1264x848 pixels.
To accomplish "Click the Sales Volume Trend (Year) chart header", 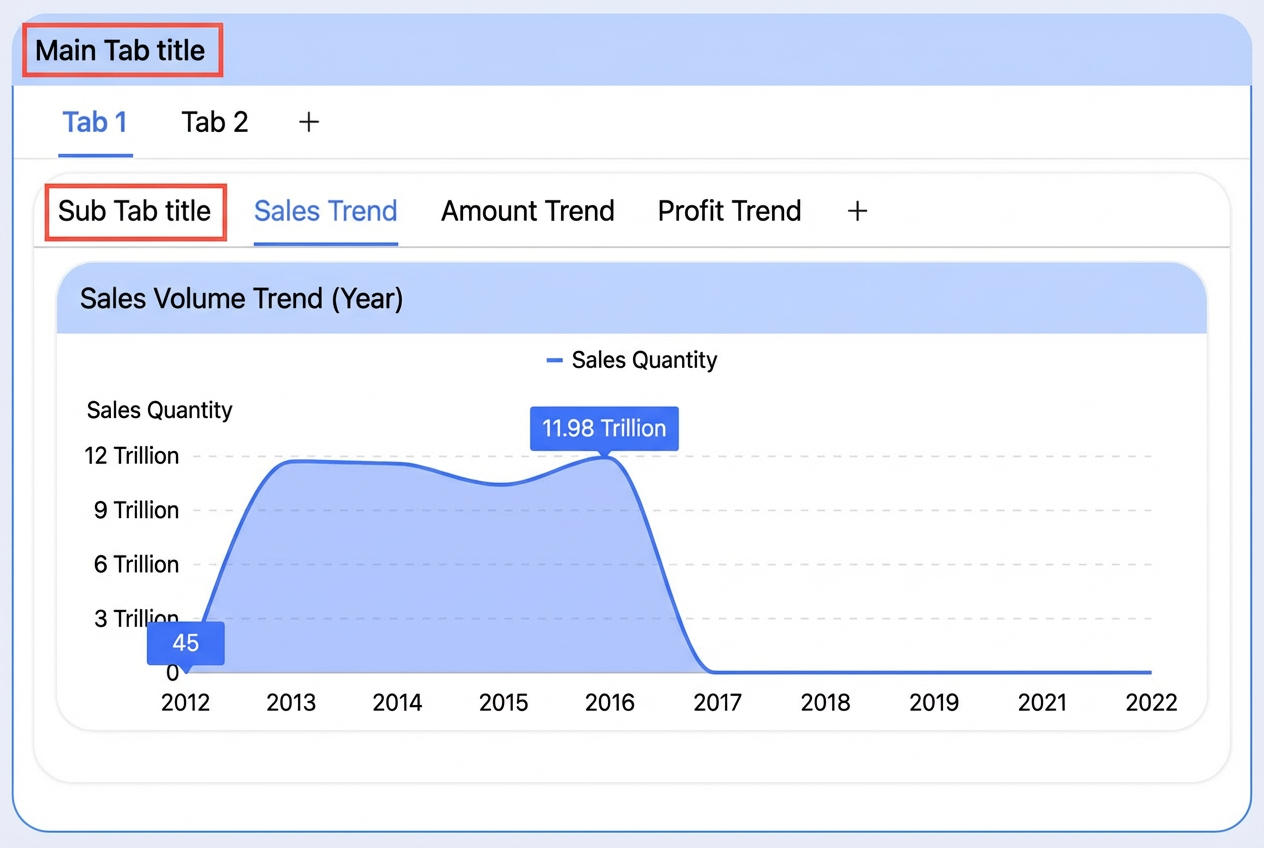I will [632, 298].
